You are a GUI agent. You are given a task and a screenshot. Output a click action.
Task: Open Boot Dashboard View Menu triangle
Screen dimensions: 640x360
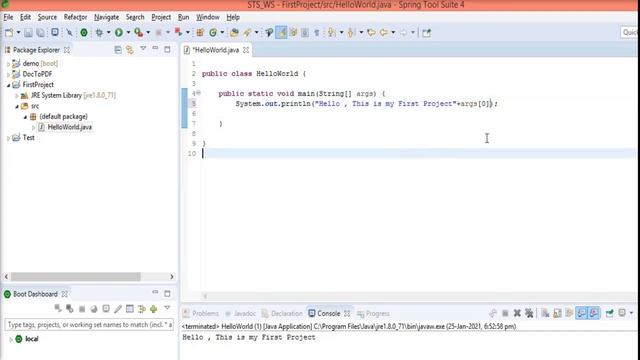click(167, 308)
